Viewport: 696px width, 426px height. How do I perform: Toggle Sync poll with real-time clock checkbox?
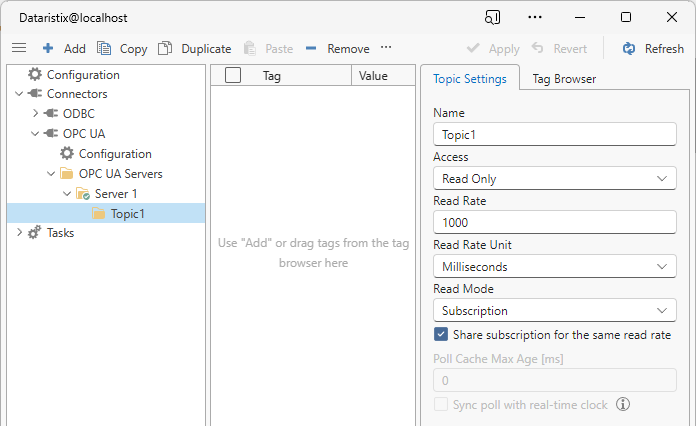pos(441,404)
